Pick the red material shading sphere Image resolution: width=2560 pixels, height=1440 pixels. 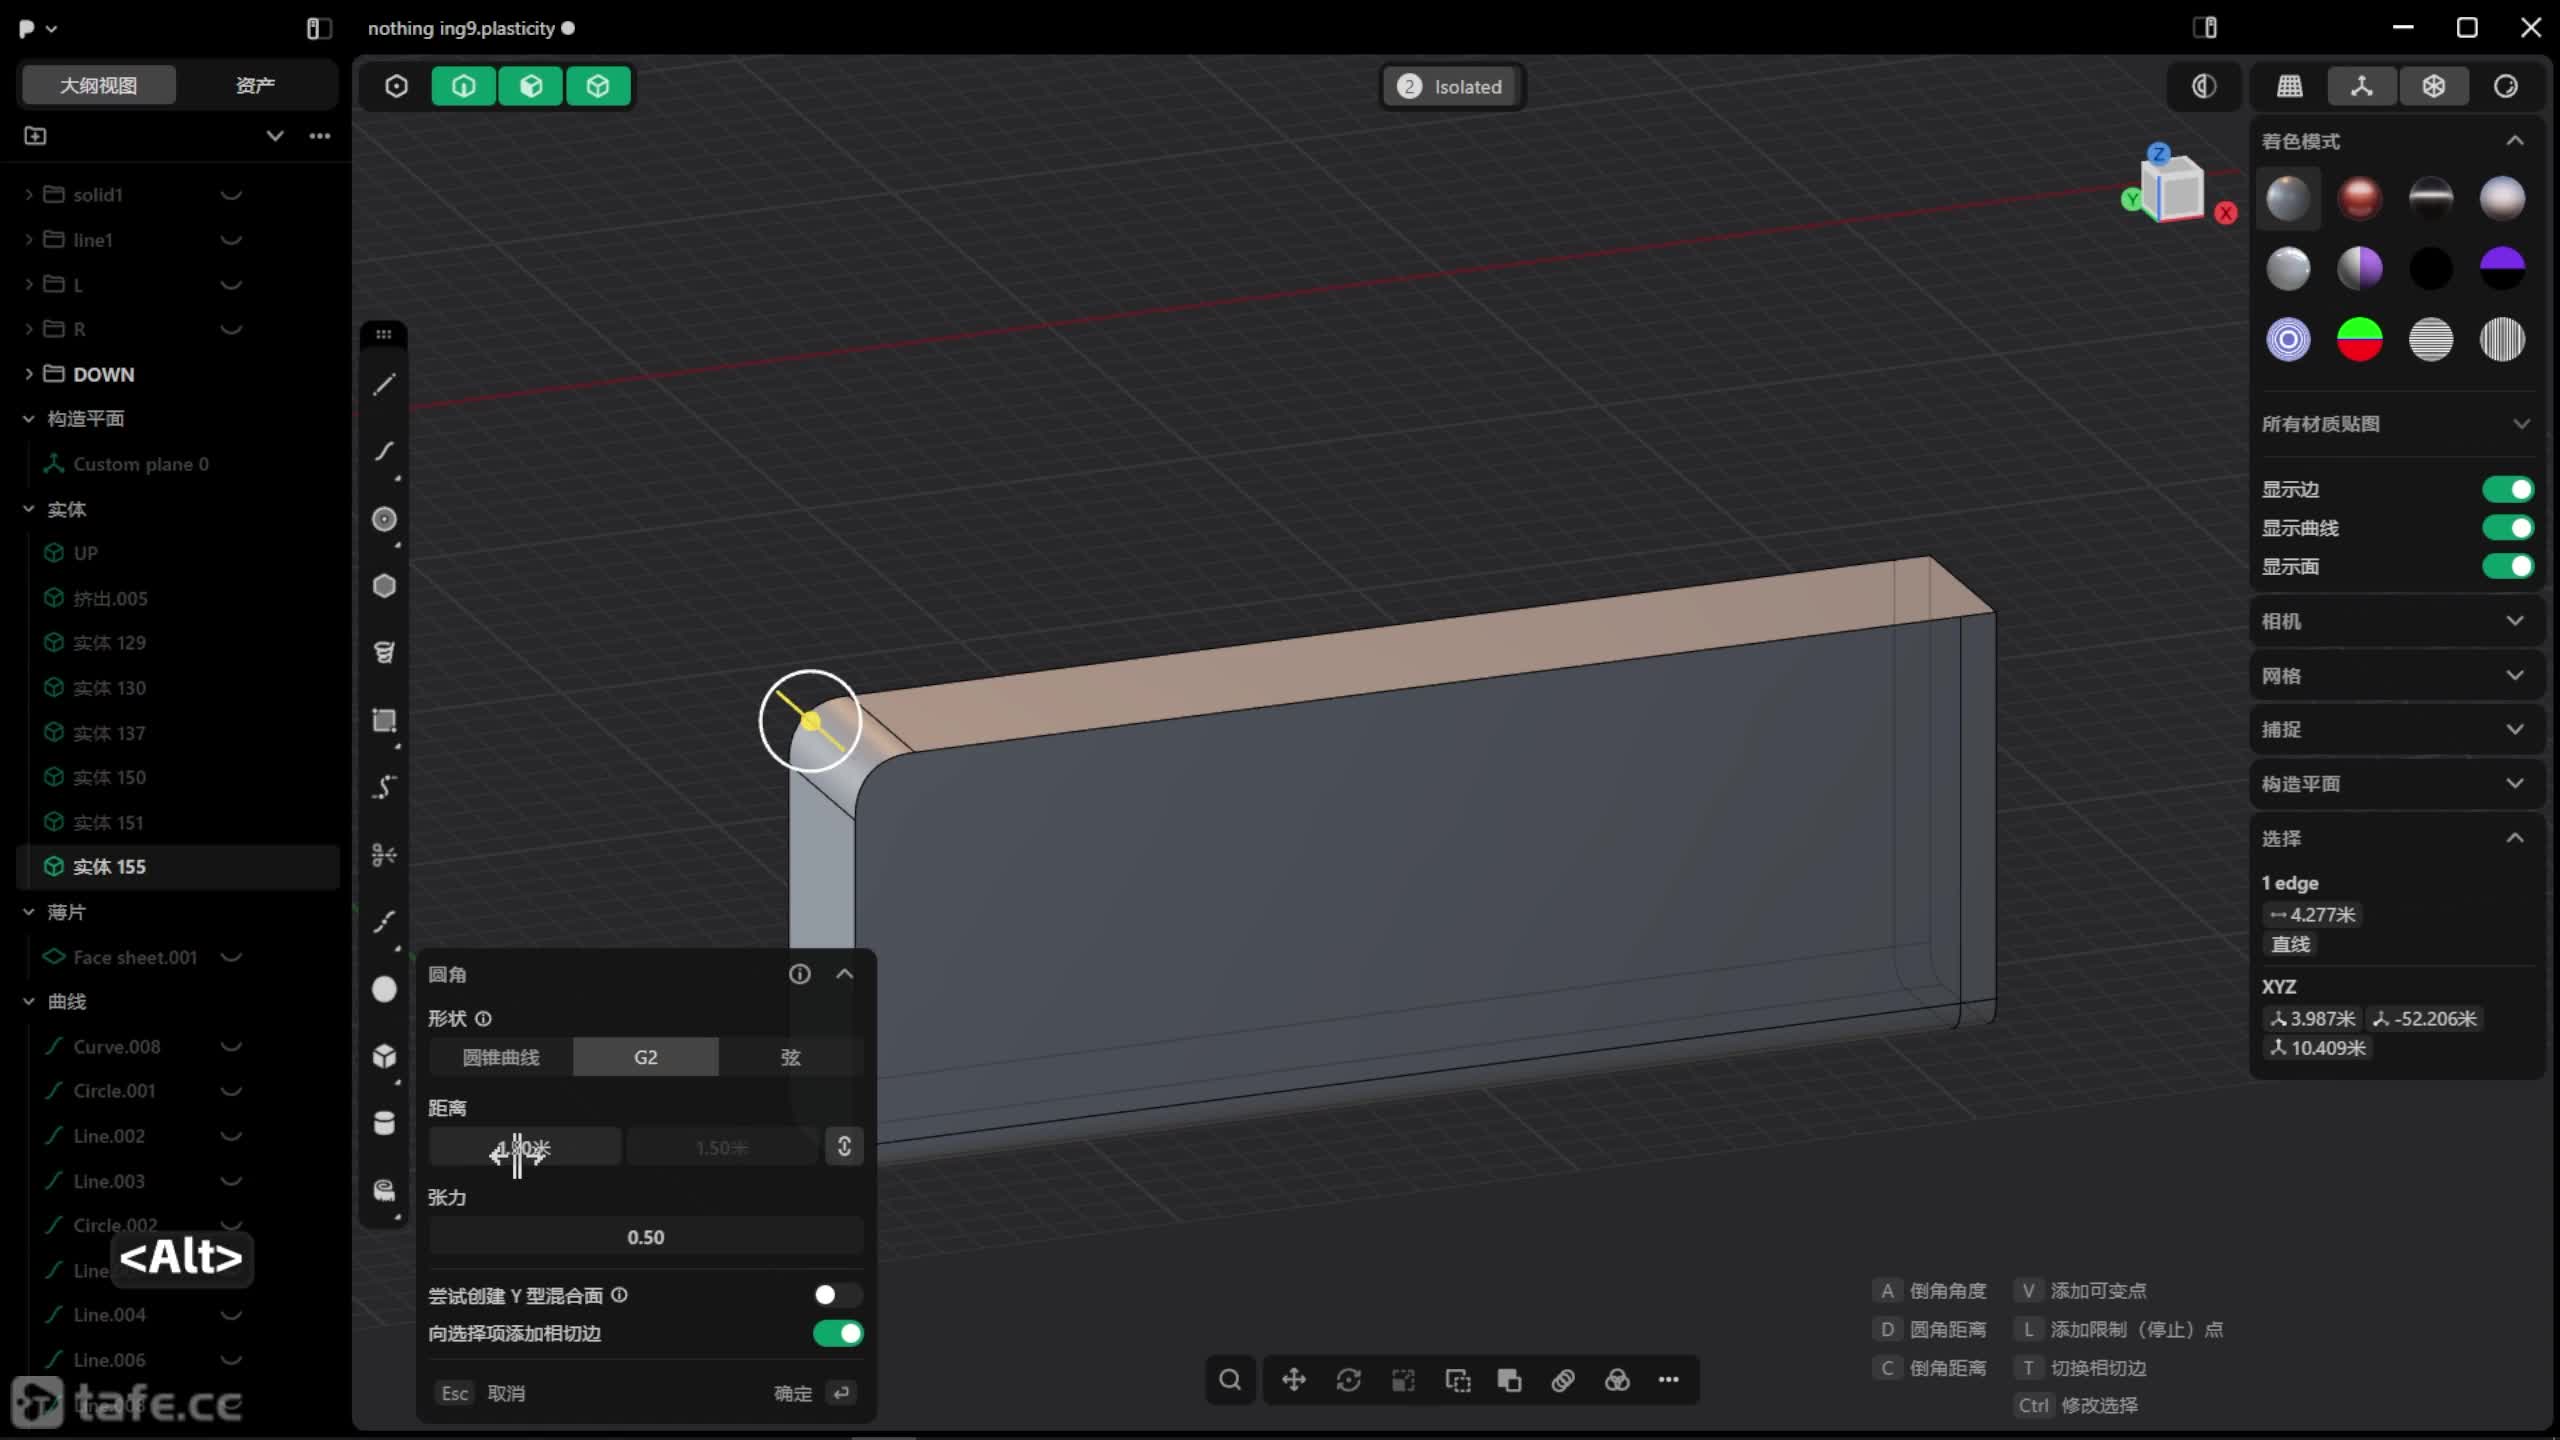click(2359, 198)
